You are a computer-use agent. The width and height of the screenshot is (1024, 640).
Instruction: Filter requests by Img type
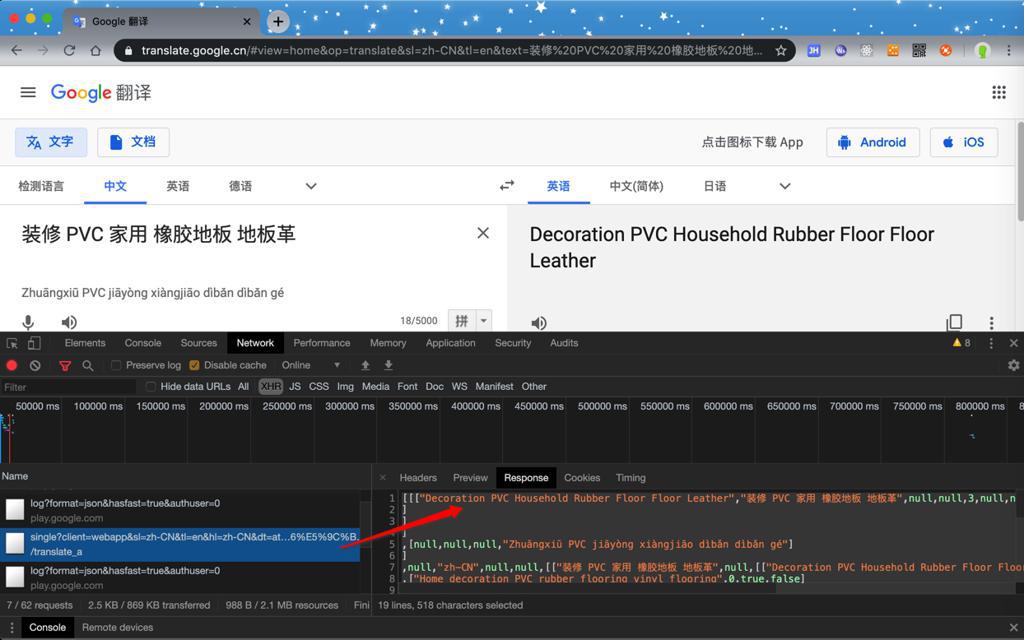(x=345, y=387)
